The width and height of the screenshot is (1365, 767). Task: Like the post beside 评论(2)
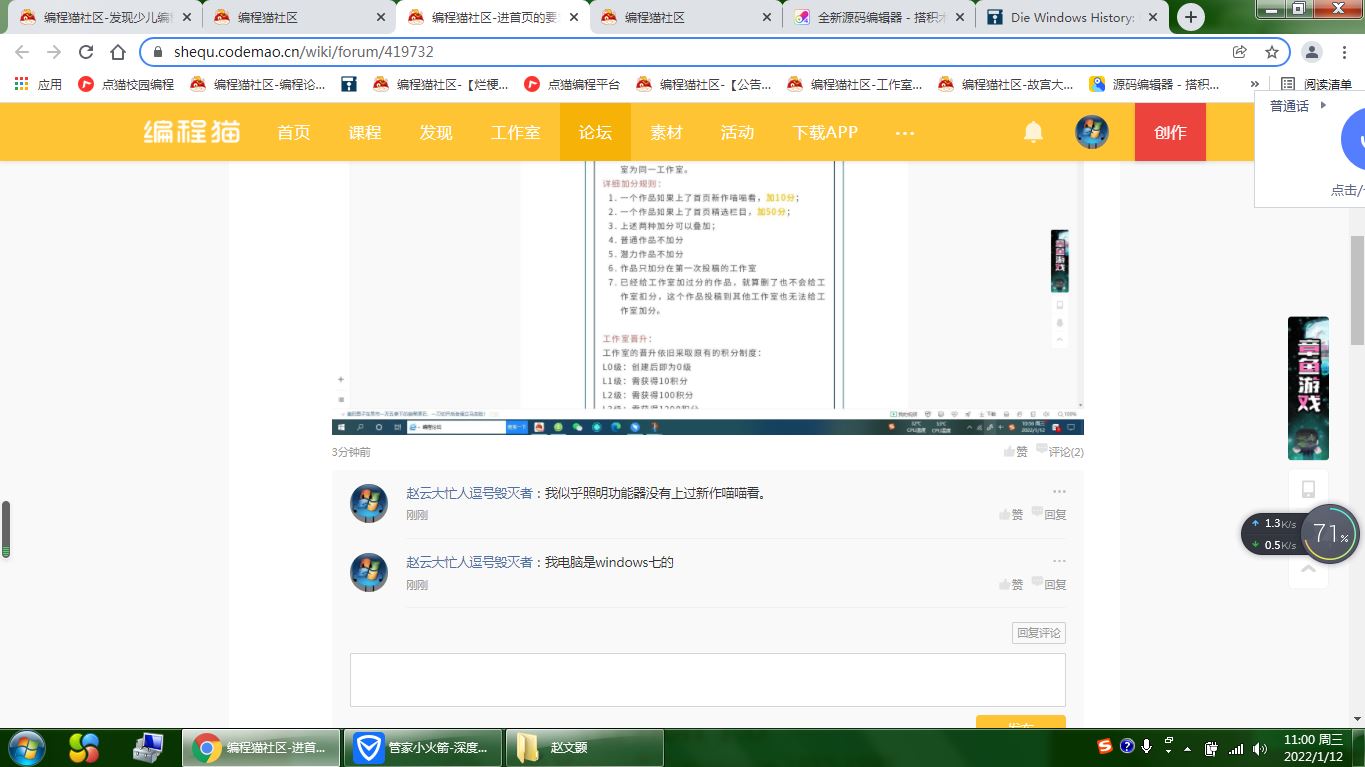(1016, 452)
